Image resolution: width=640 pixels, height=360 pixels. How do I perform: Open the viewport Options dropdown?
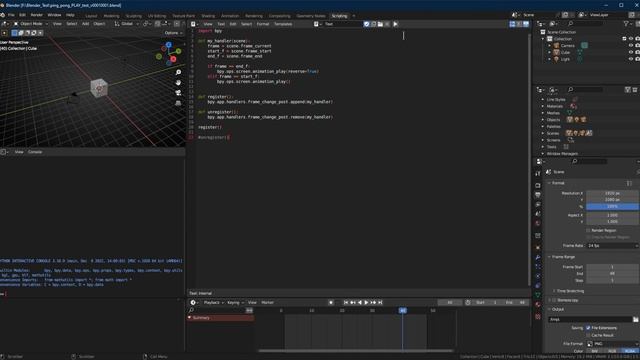[173, 33]
